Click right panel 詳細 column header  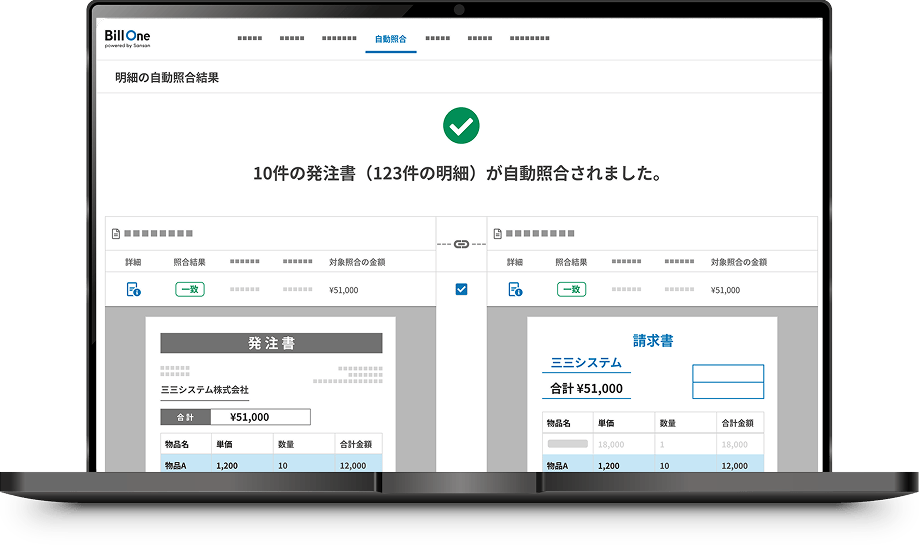[515, 262]
